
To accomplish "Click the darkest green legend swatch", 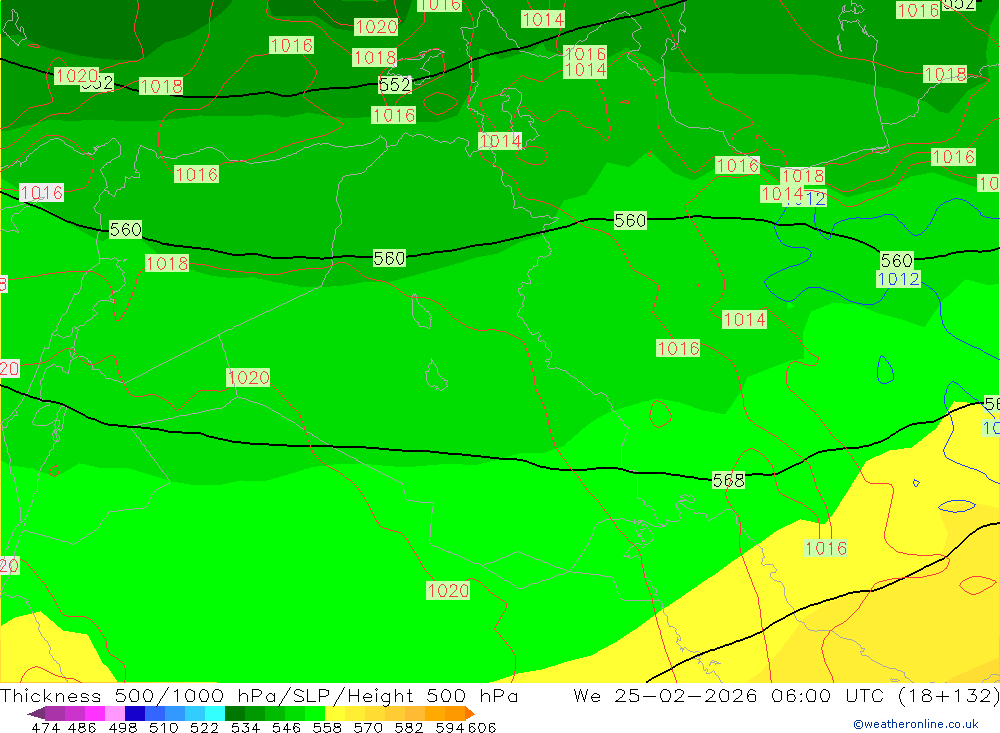I will [x=235, y=713].
